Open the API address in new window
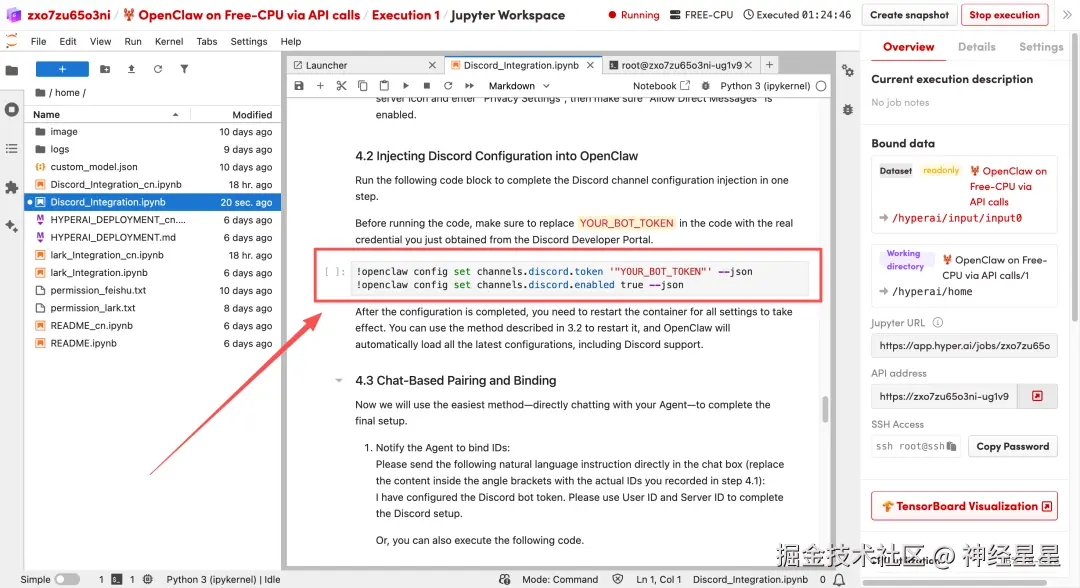1080x588 pixels. click(x=1037, y=396)
